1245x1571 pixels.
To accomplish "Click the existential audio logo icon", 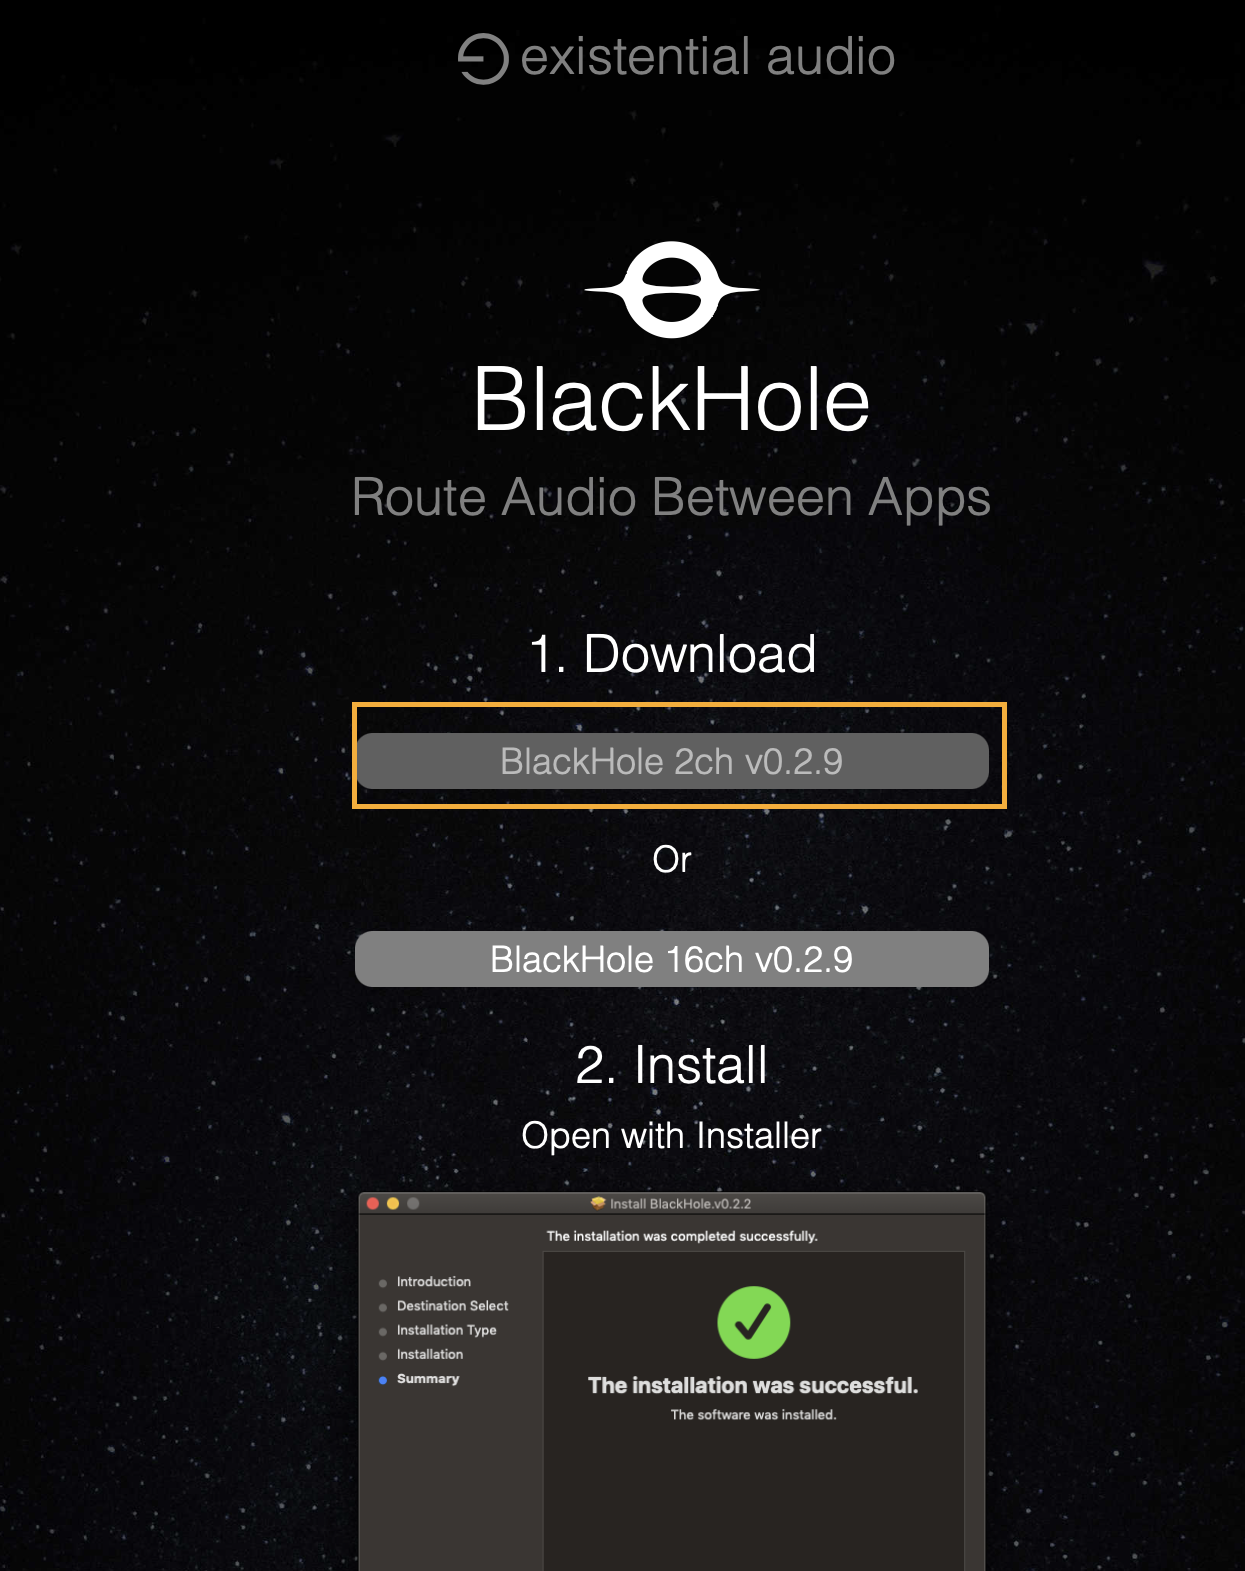I will tap(483, 58).
